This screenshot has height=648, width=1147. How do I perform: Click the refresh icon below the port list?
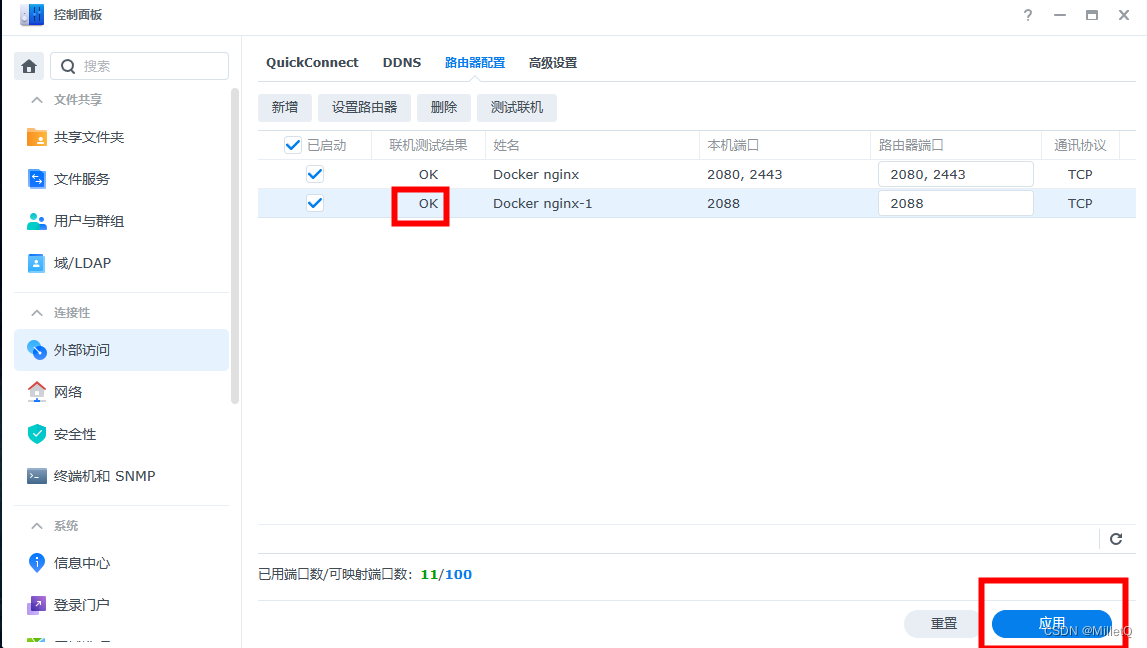(x=1116, y=538)
